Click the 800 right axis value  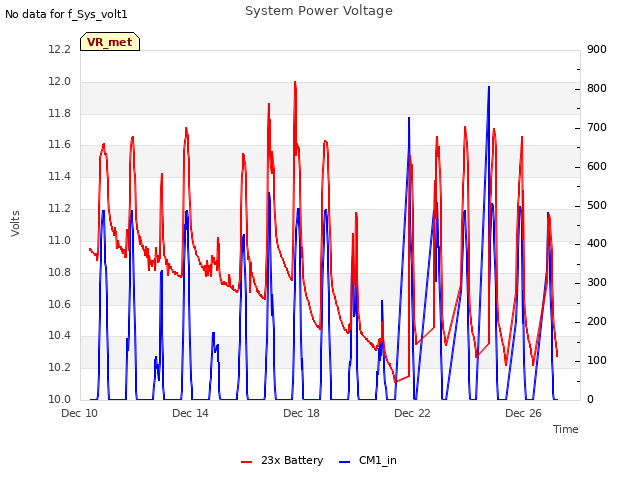597,89
